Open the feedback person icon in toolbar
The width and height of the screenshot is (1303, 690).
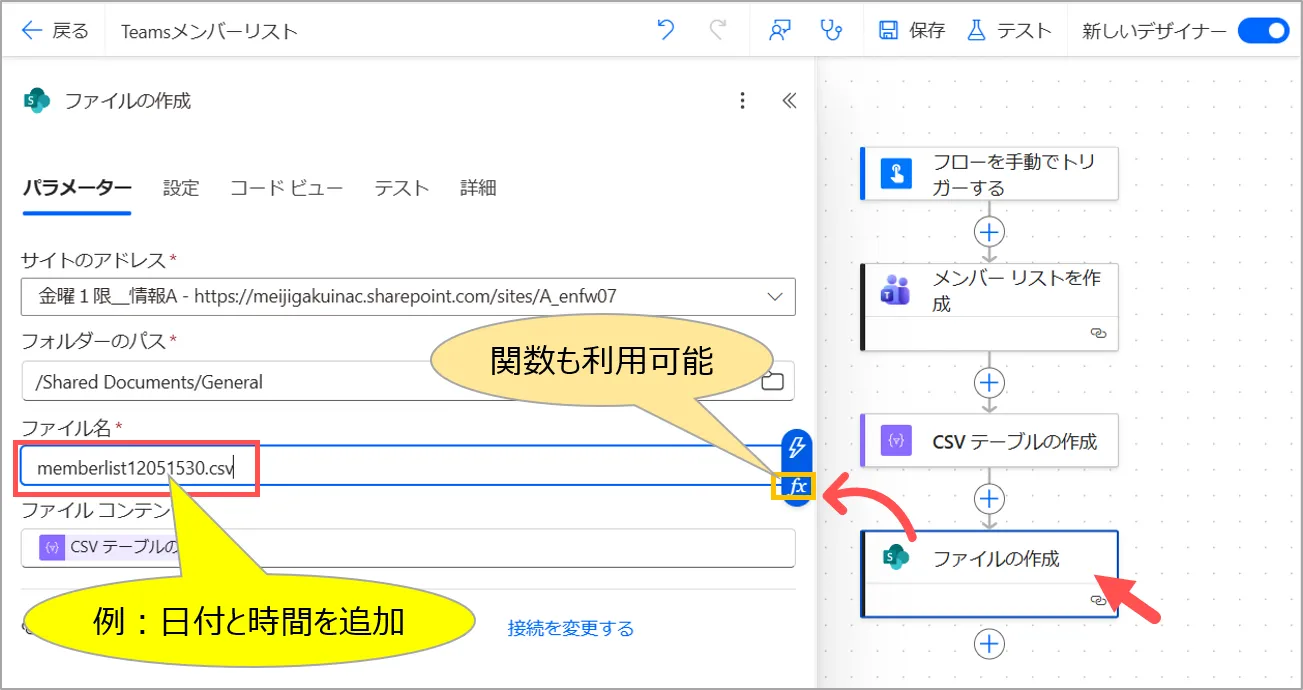pos(780,30)
